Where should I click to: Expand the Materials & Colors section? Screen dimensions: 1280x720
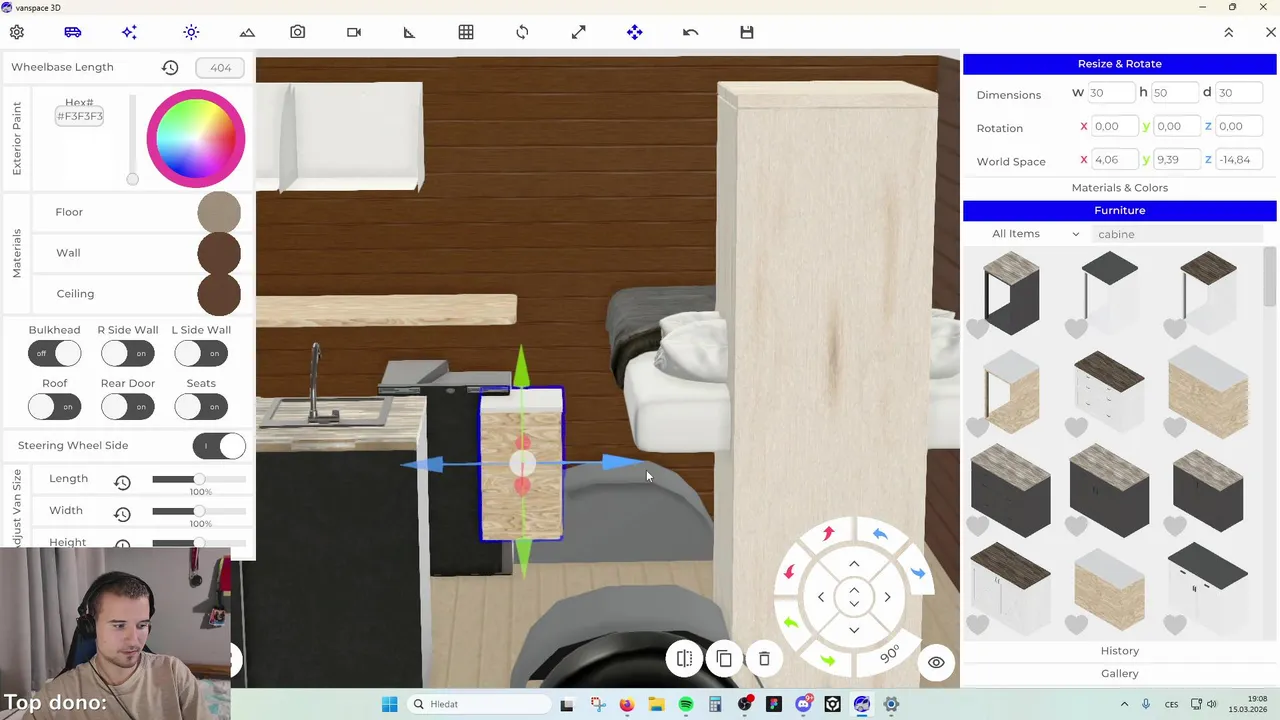click(x=1120, y=188)
